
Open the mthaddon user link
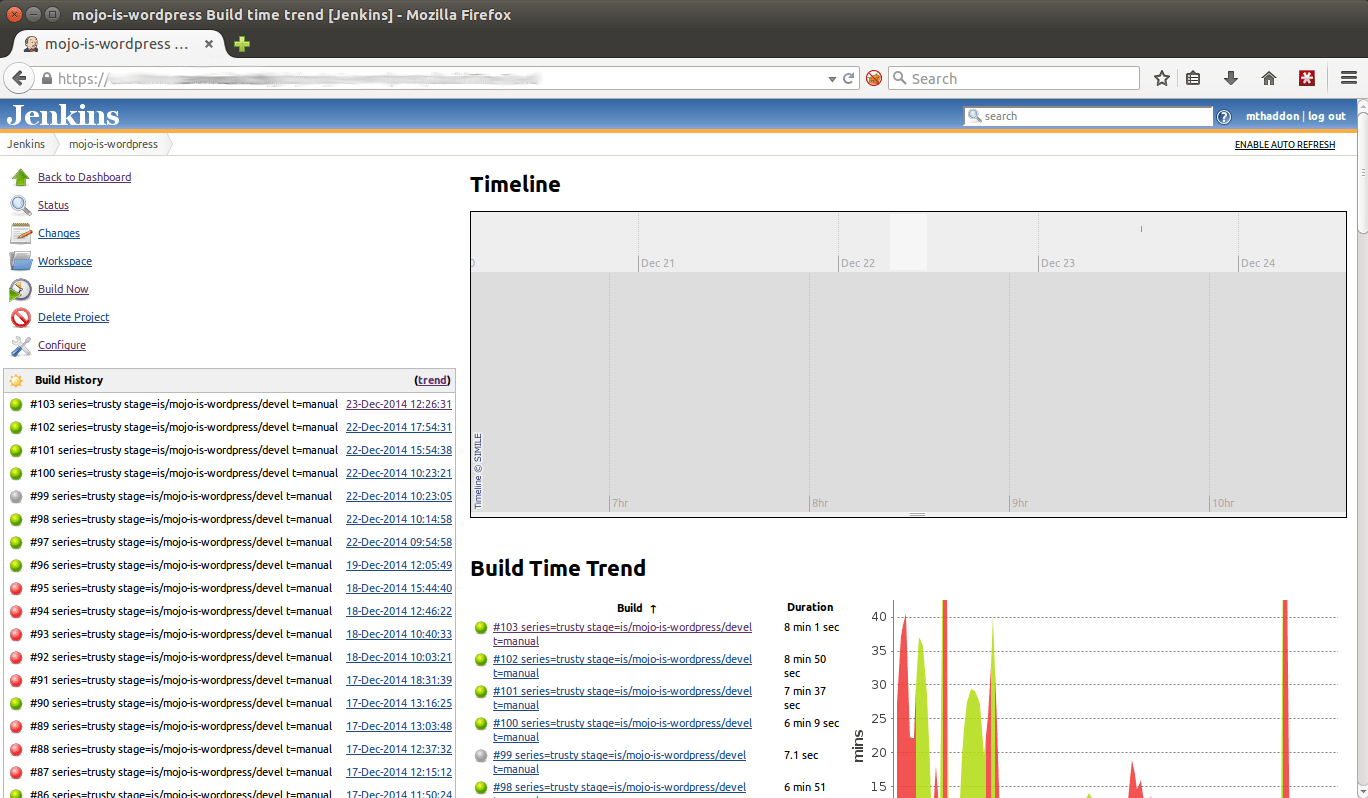coord(1272,117)
